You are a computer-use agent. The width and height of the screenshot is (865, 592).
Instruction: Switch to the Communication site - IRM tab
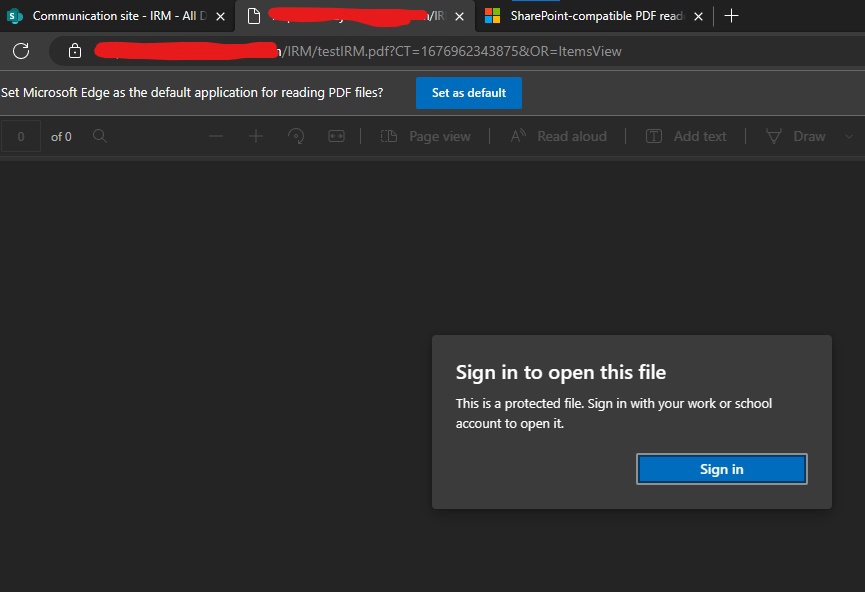(x=117, y=16)
